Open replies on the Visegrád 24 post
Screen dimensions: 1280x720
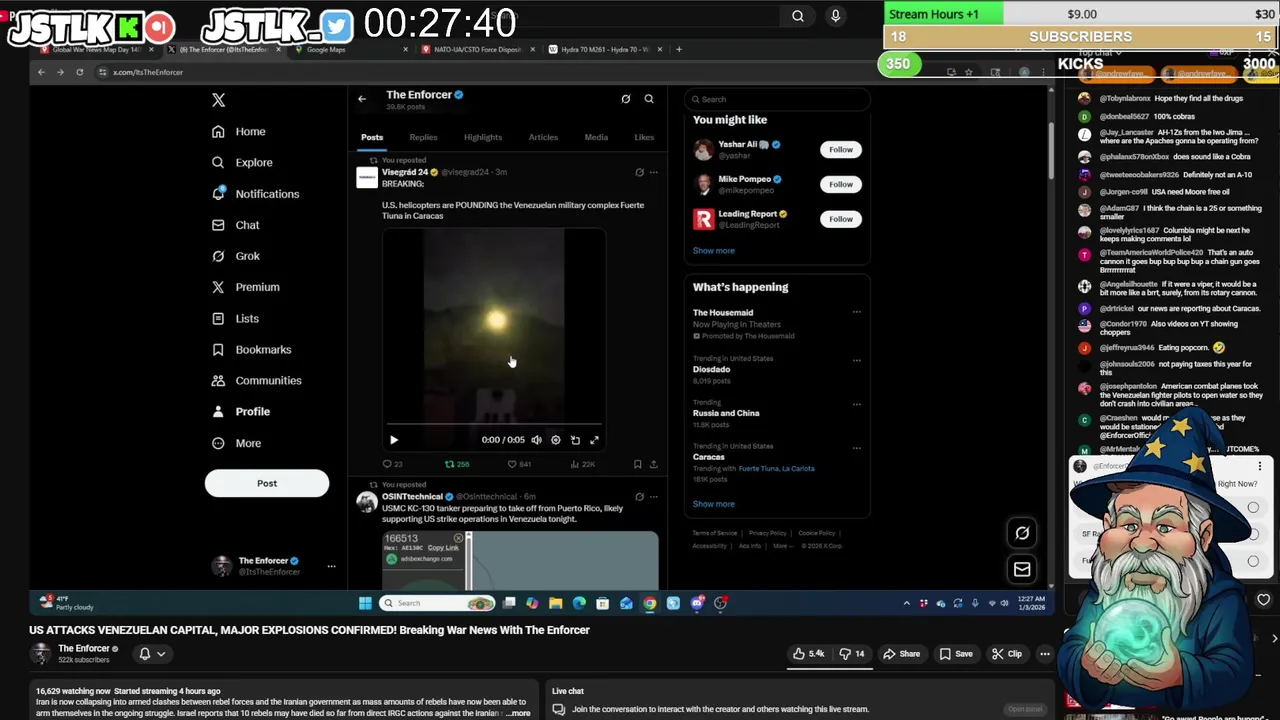coord(392,464)
